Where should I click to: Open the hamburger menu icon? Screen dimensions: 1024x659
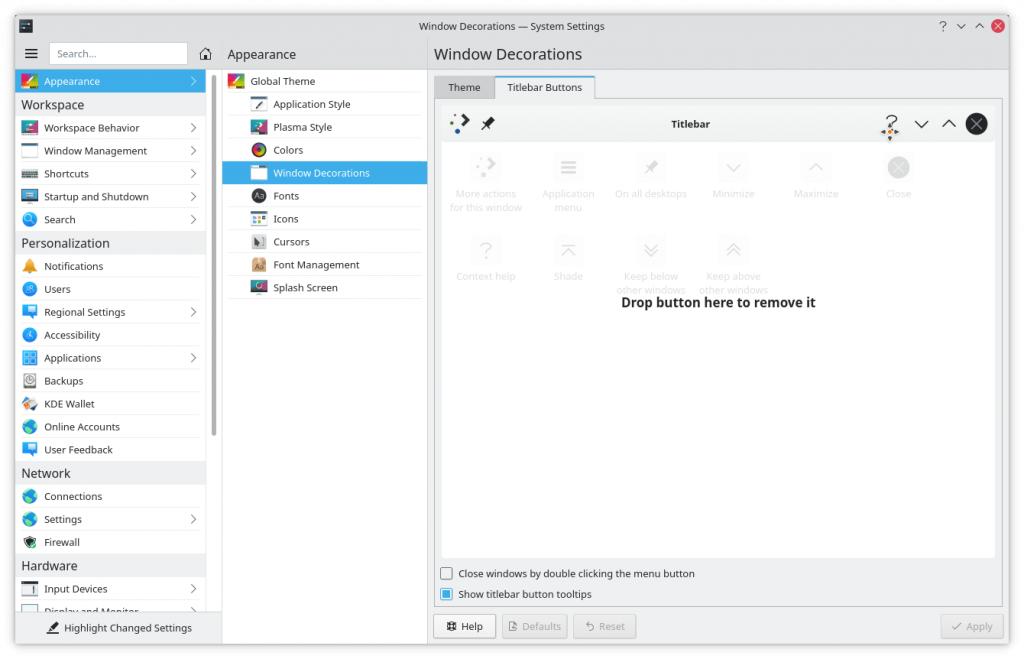coord(31,54)
